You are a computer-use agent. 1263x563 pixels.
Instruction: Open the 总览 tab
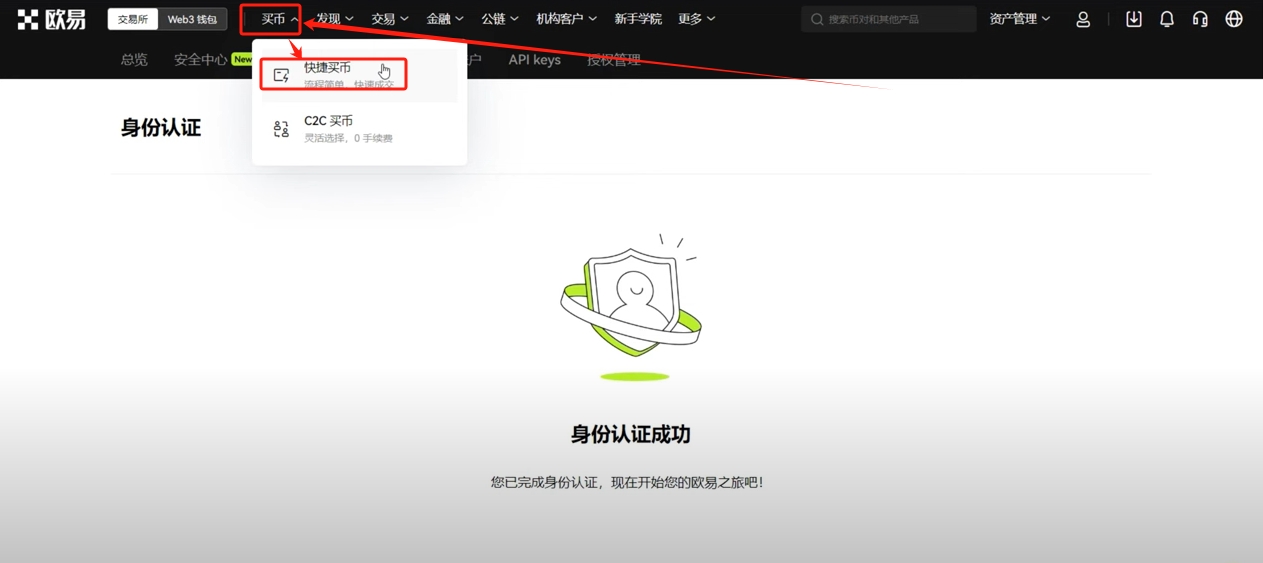point(134,60)
